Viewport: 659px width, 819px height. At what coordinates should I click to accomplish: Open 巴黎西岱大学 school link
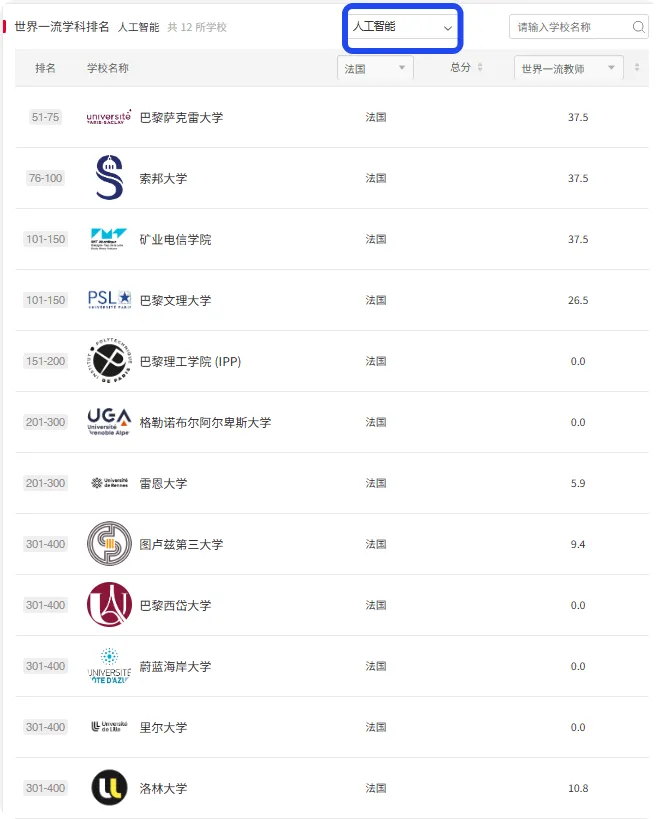175,606
